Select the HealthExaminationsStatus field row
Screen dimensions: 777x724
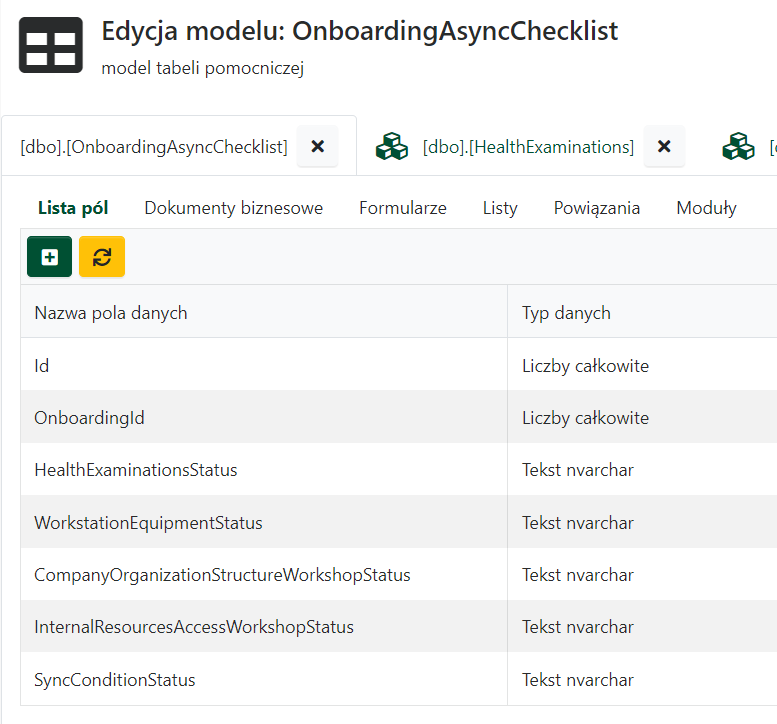point(136,470)
